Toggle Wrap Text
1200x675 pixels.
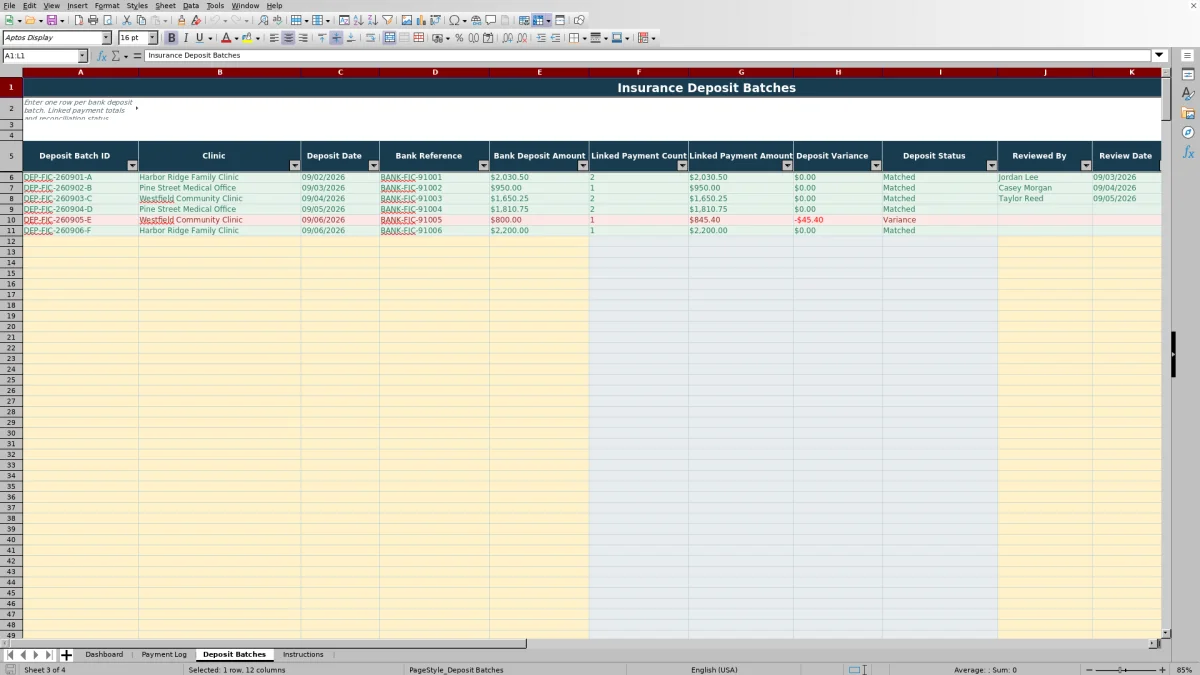click(x=370, y=38)
